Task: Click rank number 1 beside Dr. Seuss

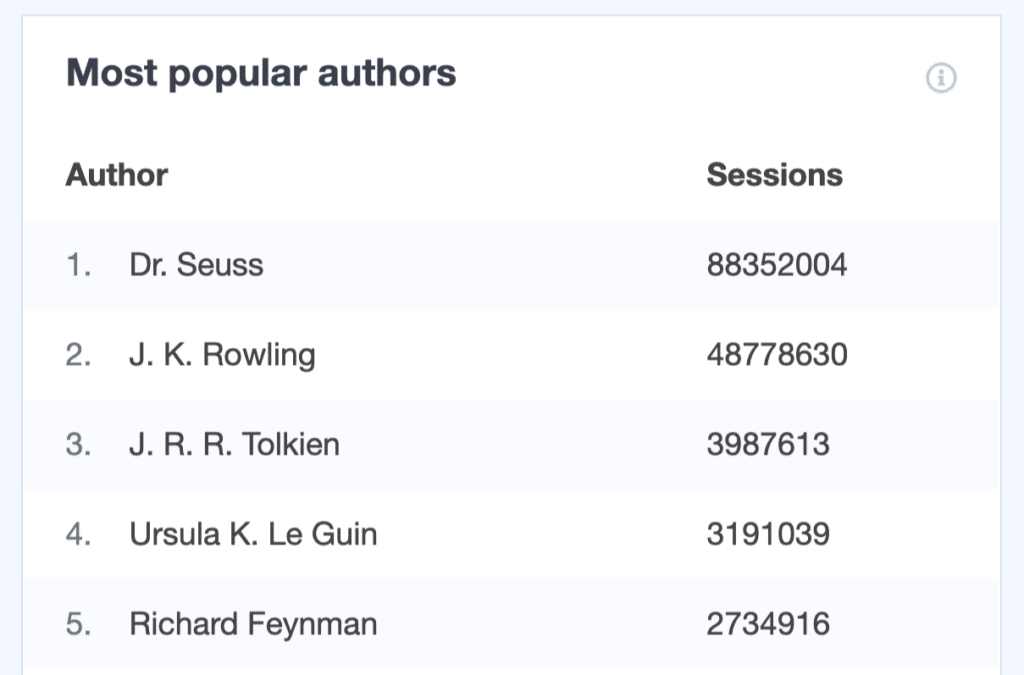Action: coord(78,264)
